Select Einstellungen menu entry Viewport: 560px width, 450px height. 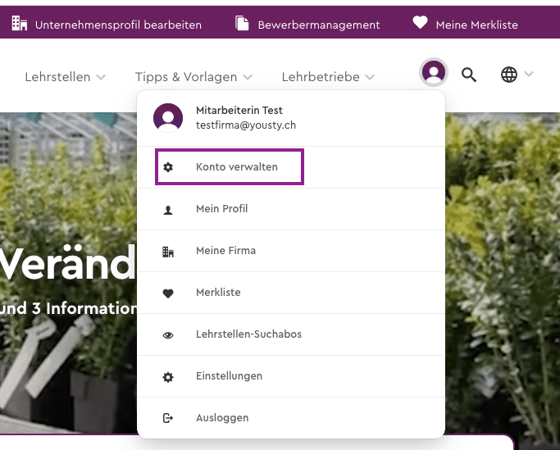(291, 376)
